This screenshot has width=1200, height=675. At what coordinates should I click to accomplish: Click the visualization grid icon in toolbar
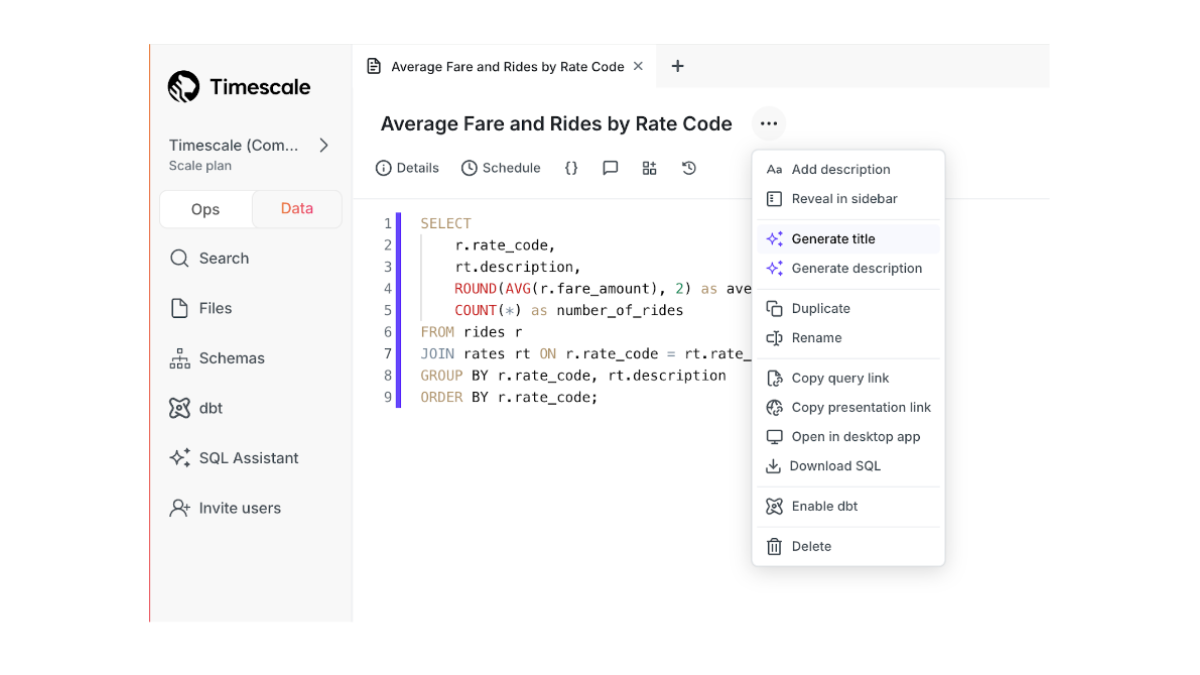(649, 168)
